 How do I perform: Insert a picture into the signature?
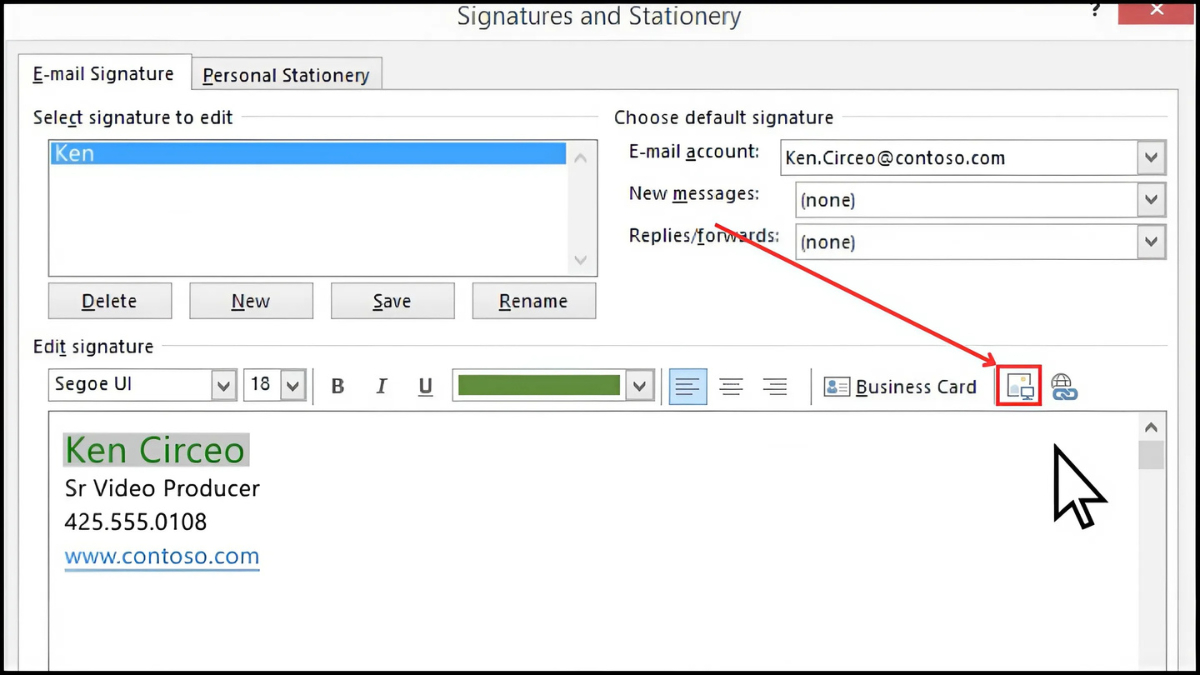click(1019, 386)
